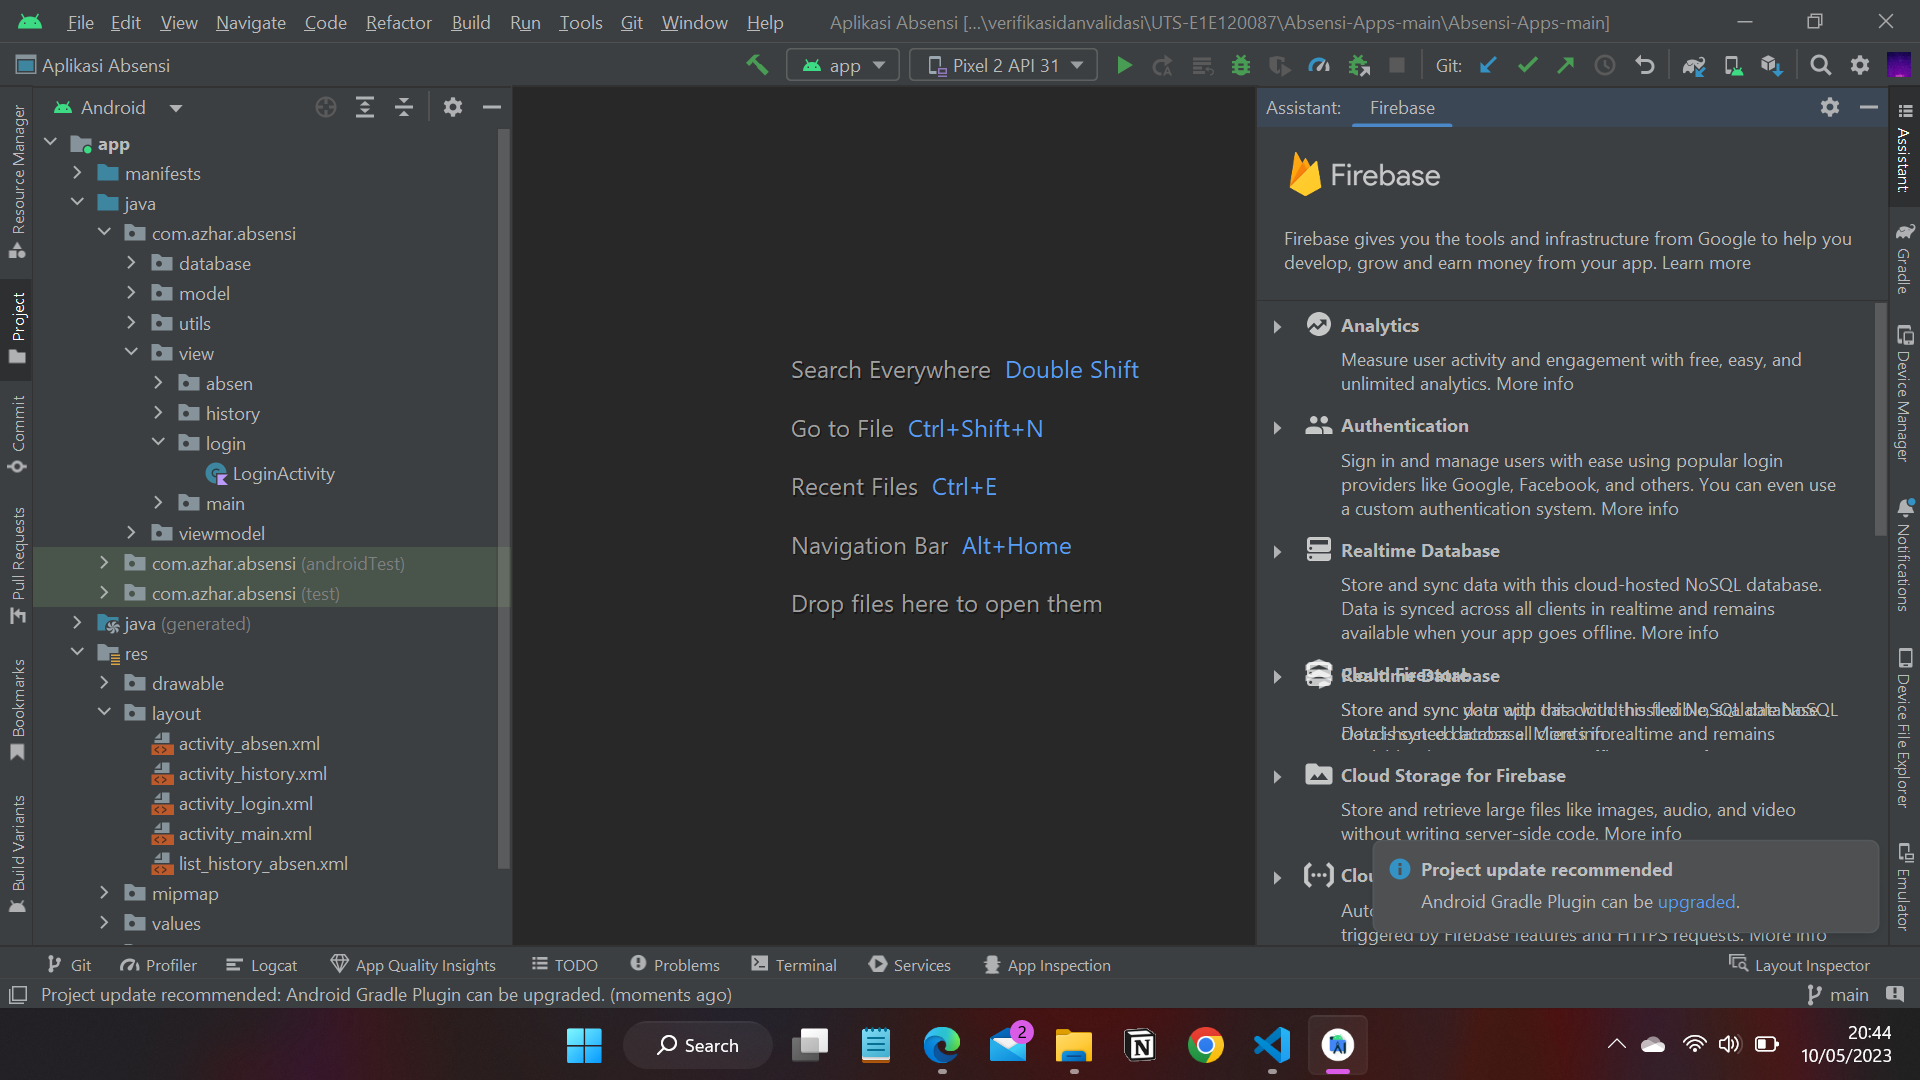1920x1080 pixels.
Task: Expand the database folder in project tree
Action: [133, 262]
